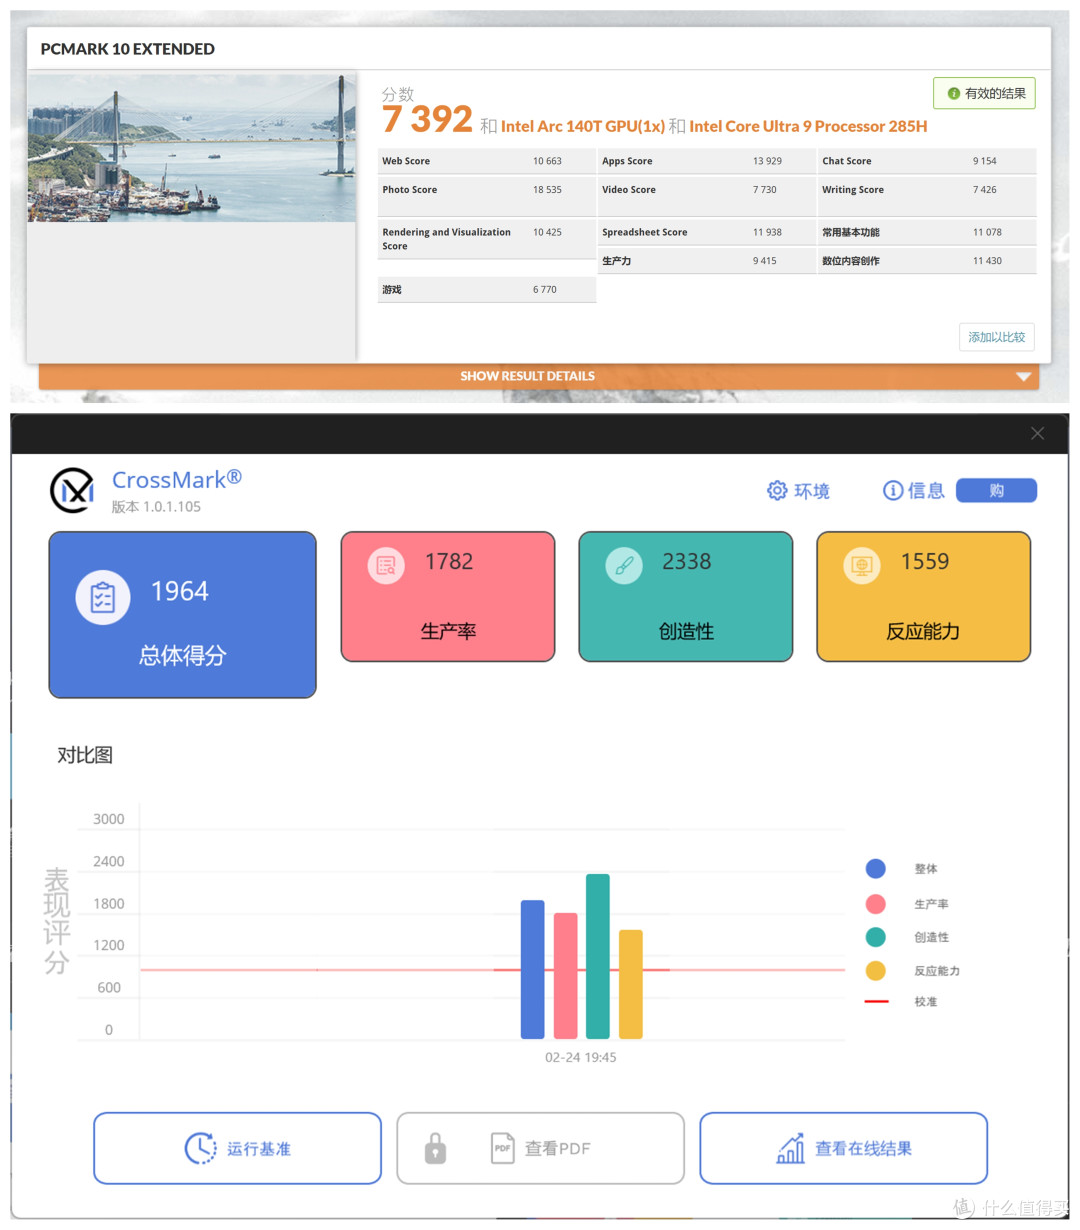The height and width of the screenshot is (1230, 1080).
Task: Click the yellow responsiveness chart bar
Action: (x=631, y=985)
